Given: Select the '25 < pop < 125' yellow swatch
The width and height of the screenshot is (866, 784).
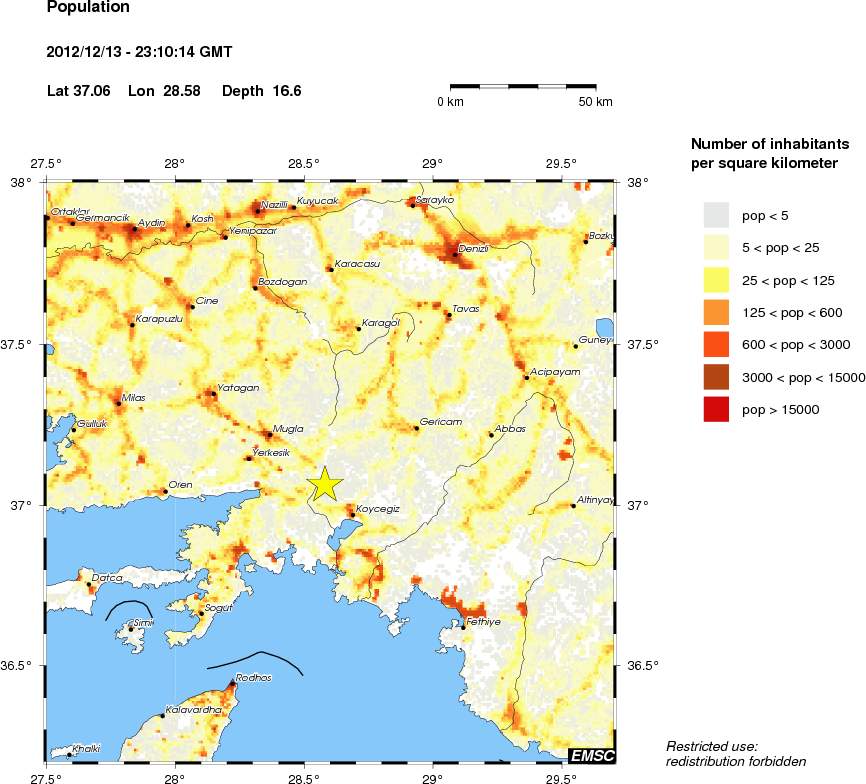Looking at the screenshot, I should (716, 279).
